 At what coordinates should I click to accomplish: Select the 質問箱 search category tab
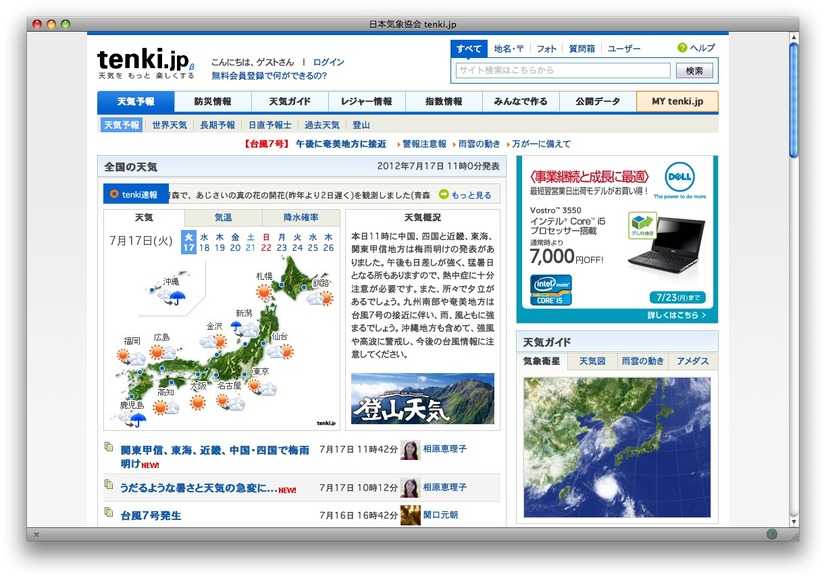[582, 48]
